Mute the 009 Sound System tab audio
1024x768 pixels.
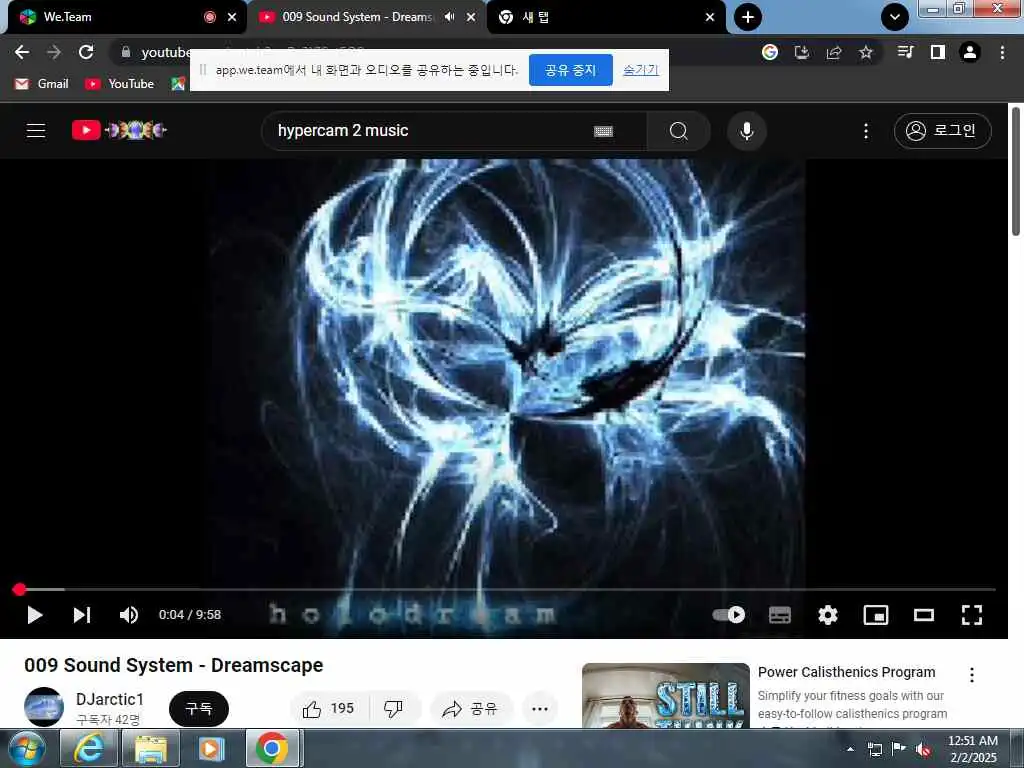click(x=449, y=17)
